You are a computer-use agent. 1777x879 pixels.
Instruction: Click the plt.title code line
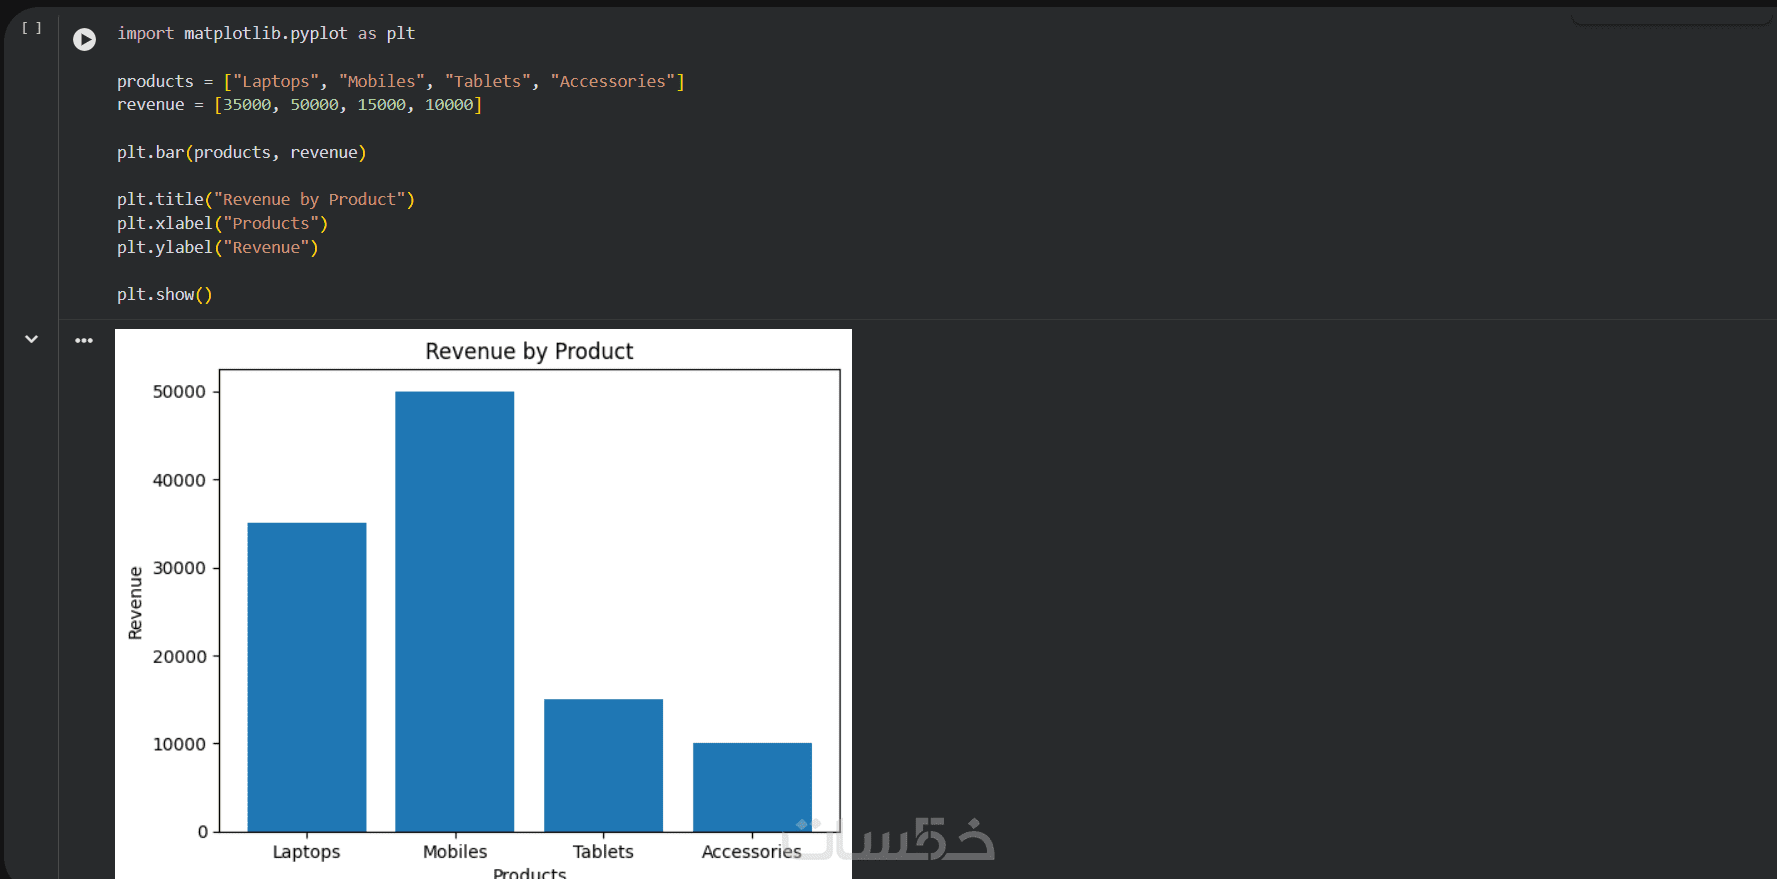(265, 199)
